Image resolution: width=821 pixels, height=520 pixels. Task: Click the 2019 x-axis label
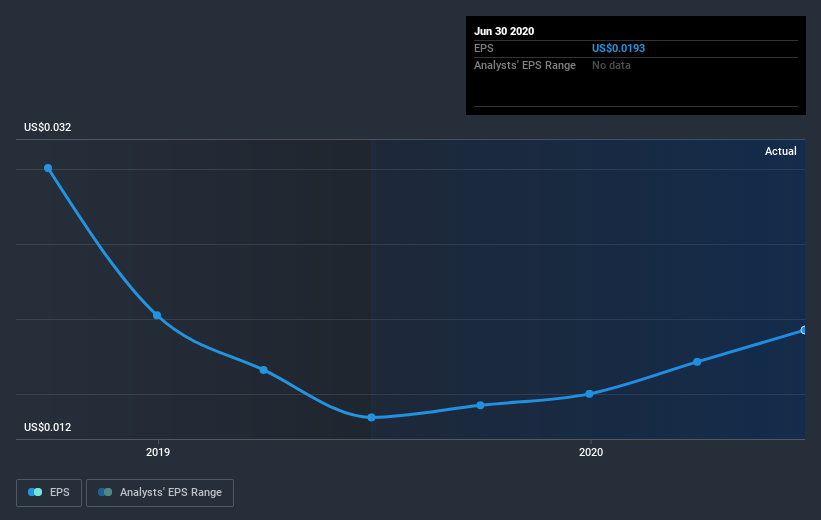click(x=158, y=452)
